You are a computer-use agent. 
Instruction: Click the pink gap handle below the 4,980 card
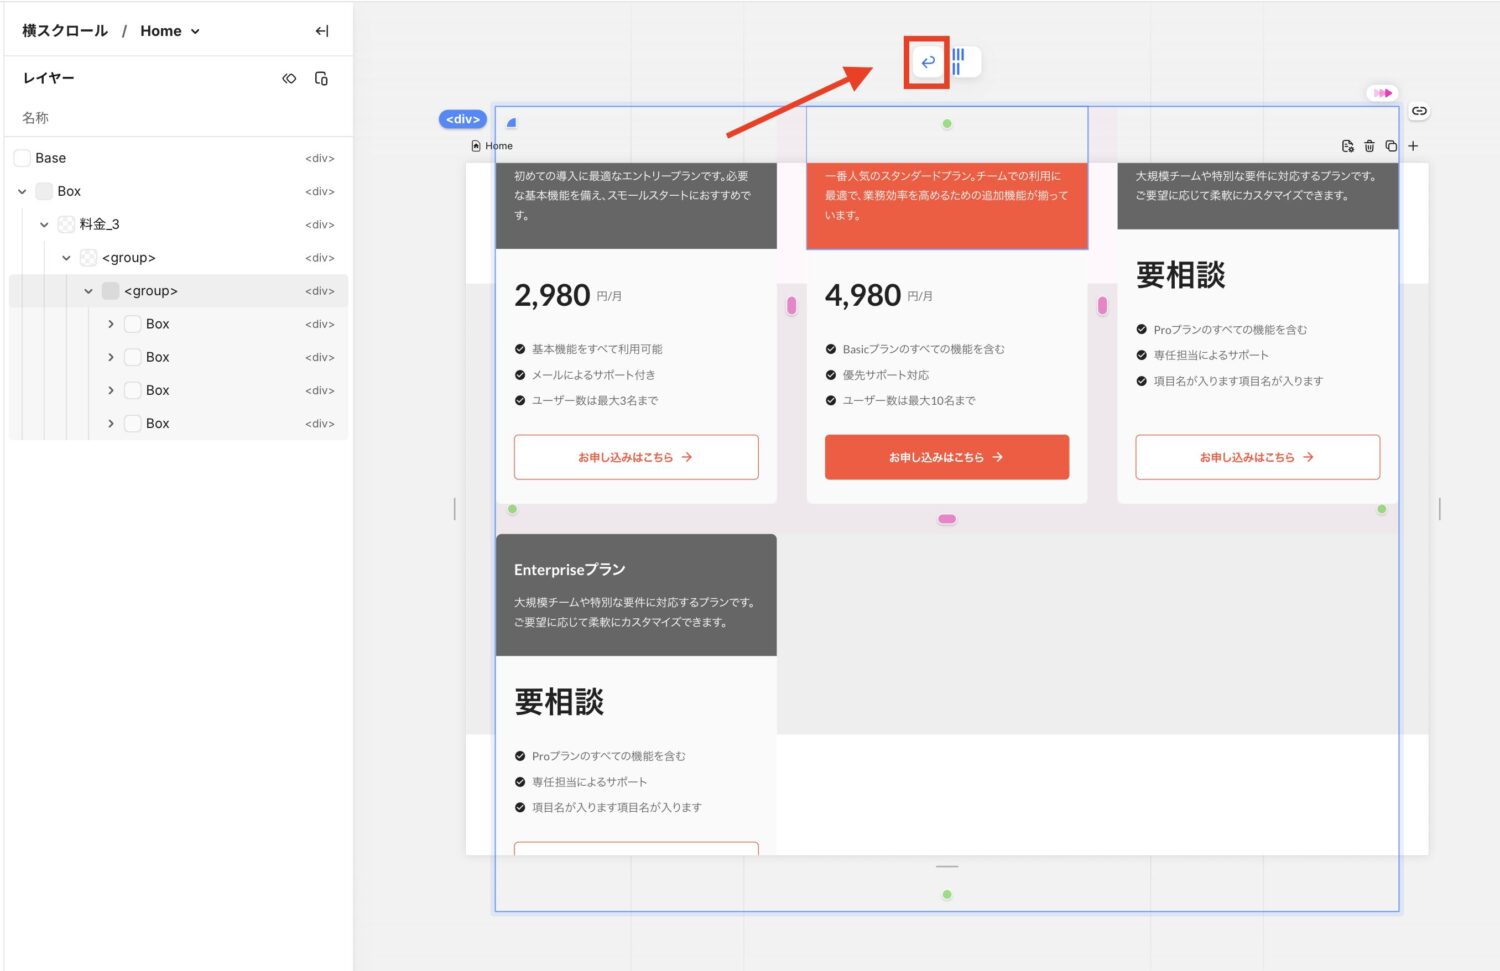tap(946, 519)
